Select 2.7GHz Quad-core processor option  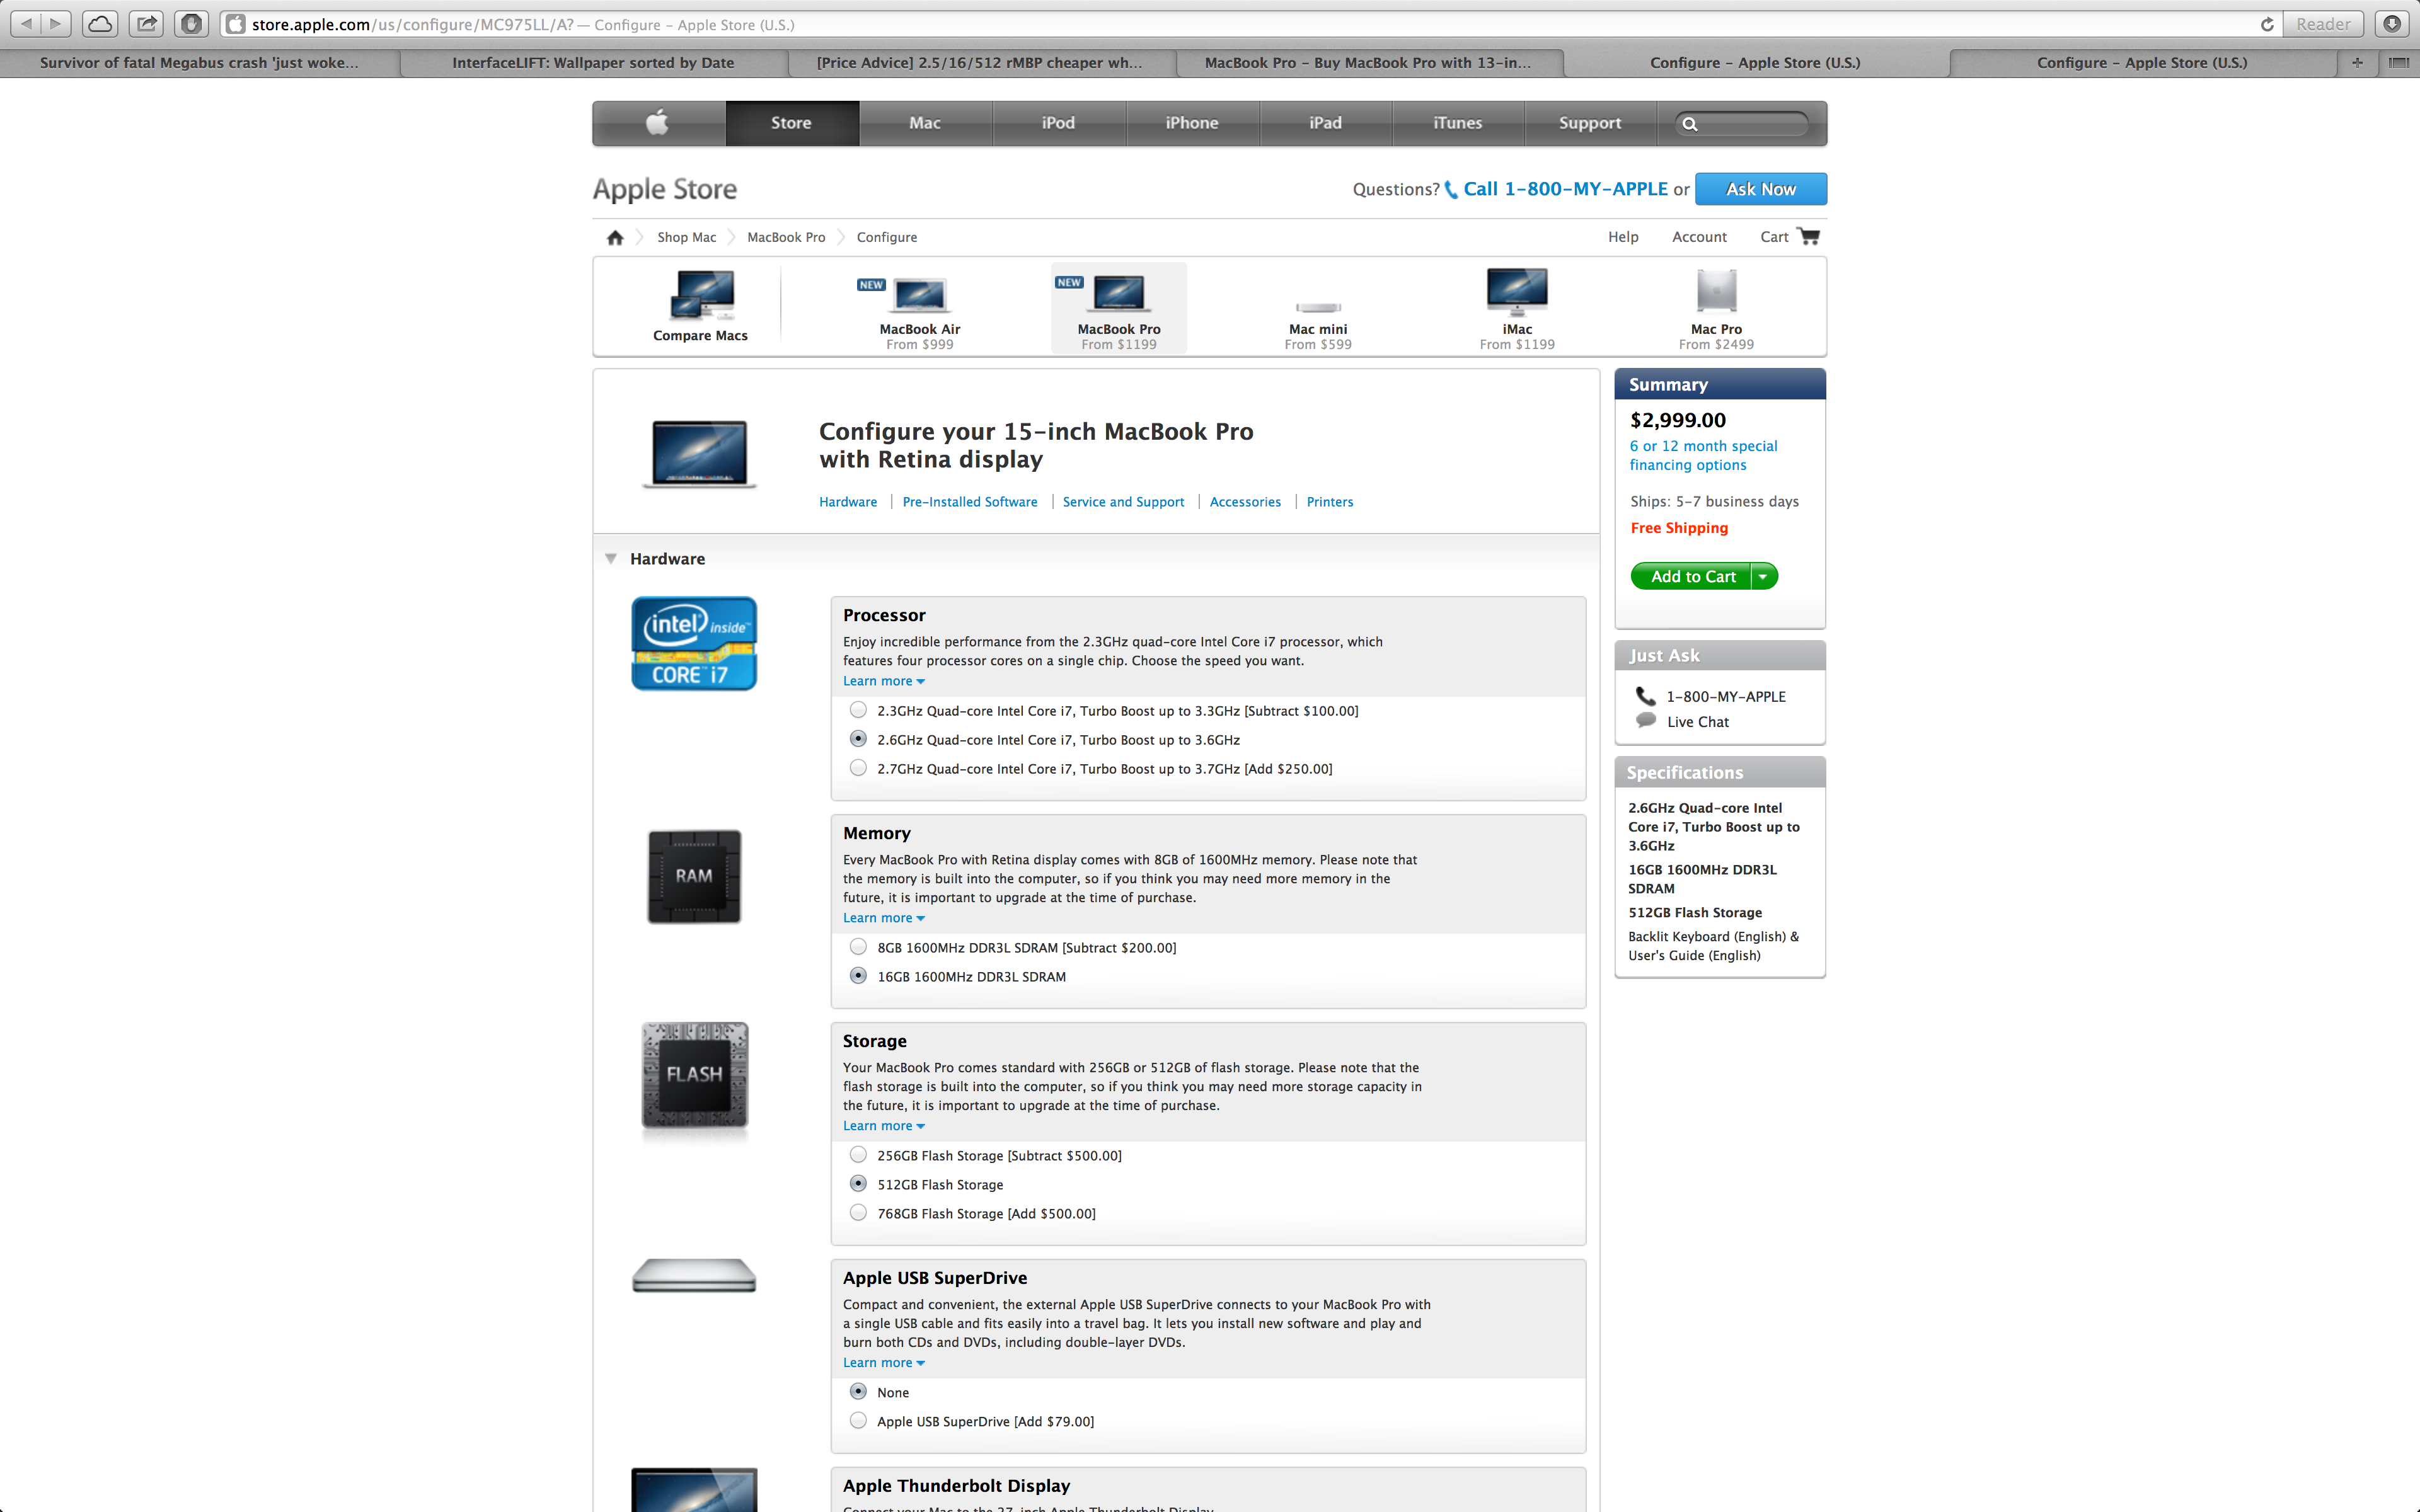click(x=858, y=768)
